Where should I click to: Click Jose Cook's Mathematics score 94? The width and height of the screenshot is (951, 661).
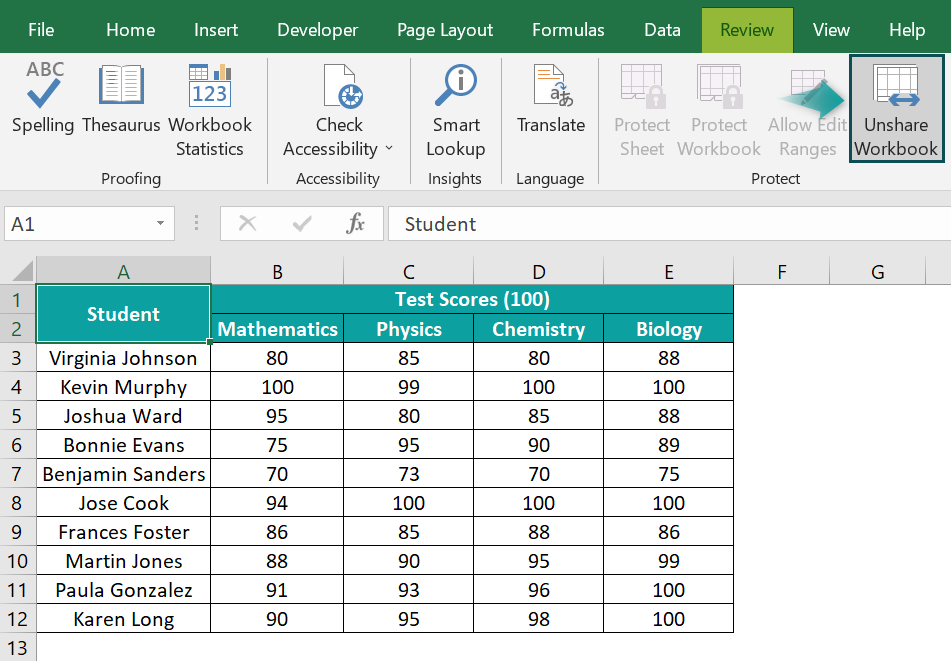[x=277, y=503]
